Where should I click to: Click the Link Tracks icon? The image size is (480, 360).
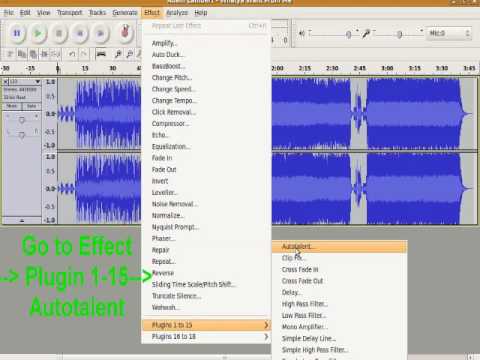[x=101, y=54]
